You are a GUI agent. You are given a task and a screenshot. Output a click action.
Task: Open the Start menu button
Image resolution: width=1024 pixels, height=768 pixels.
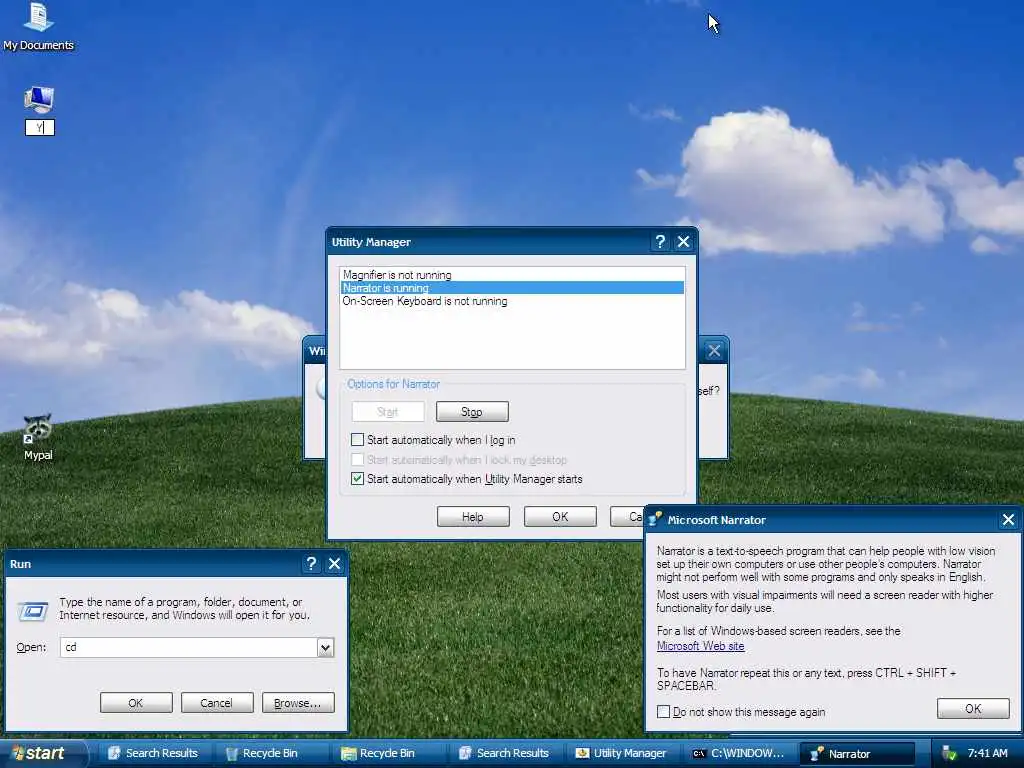coord(44,754)
